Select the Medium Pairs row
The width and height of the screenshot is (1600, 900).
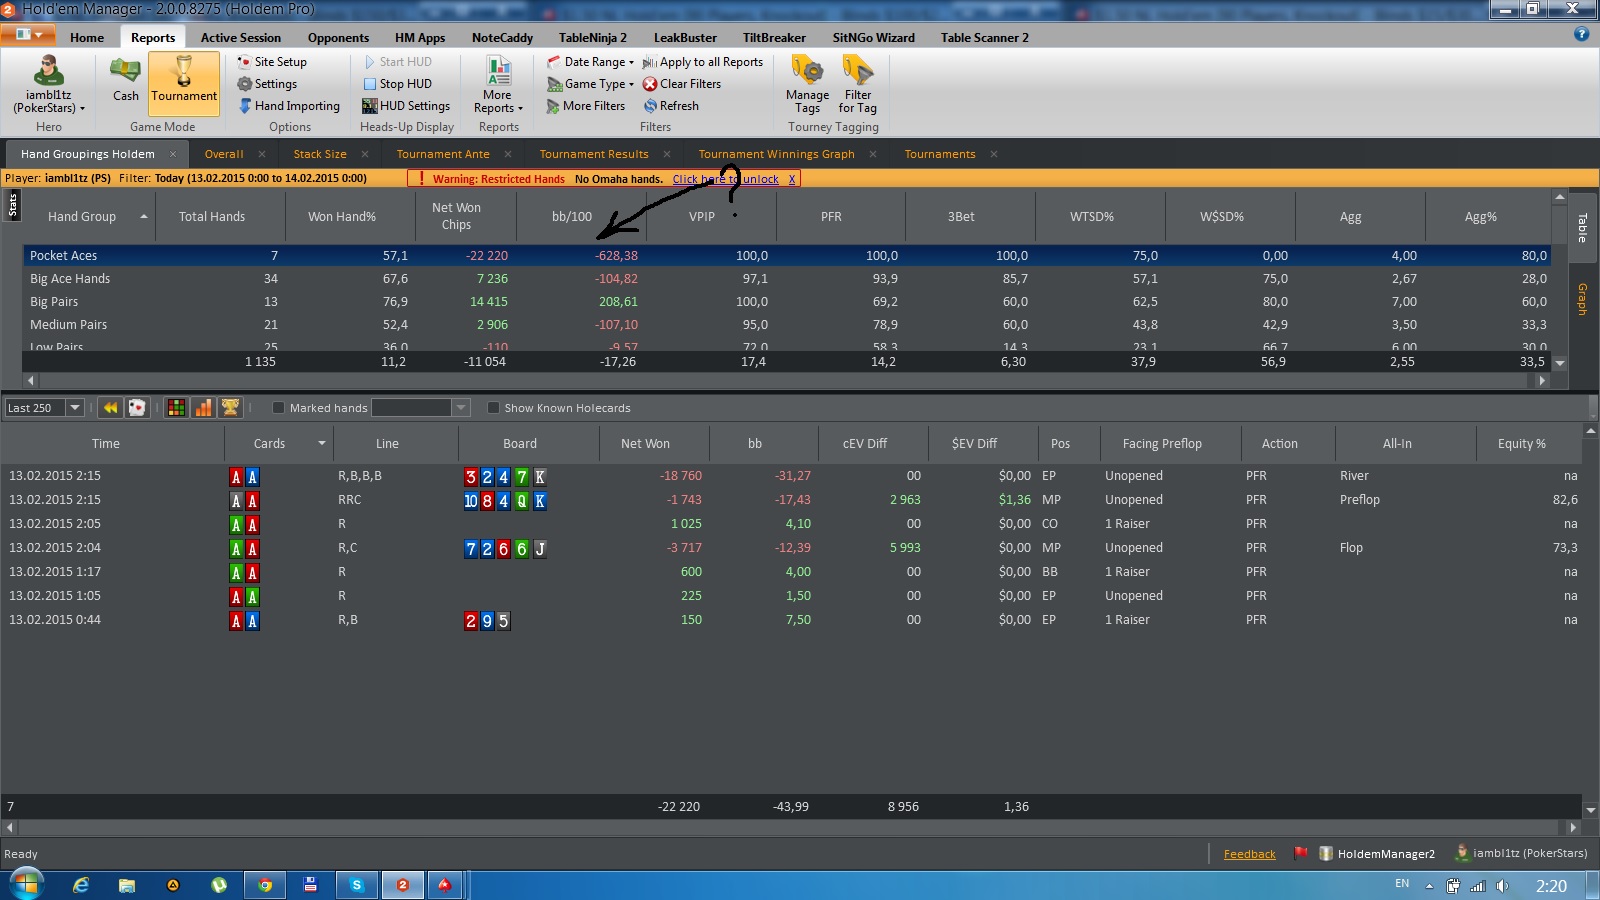[786, 325]
